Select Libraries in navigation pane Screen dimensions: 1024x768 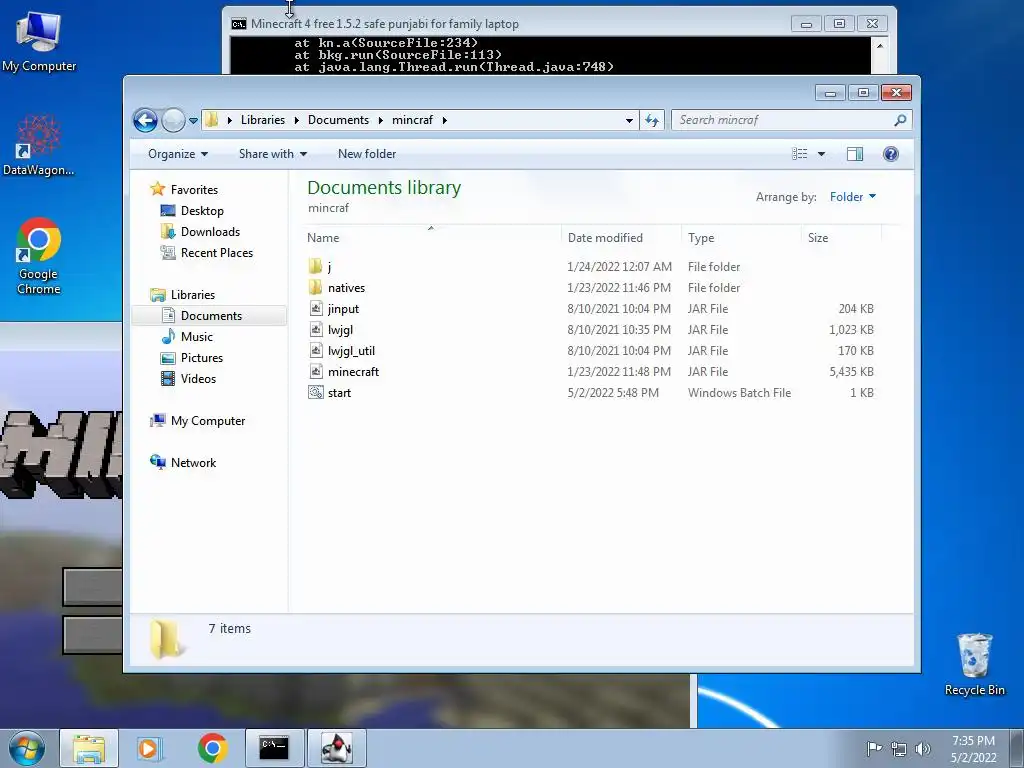[193, 295]
